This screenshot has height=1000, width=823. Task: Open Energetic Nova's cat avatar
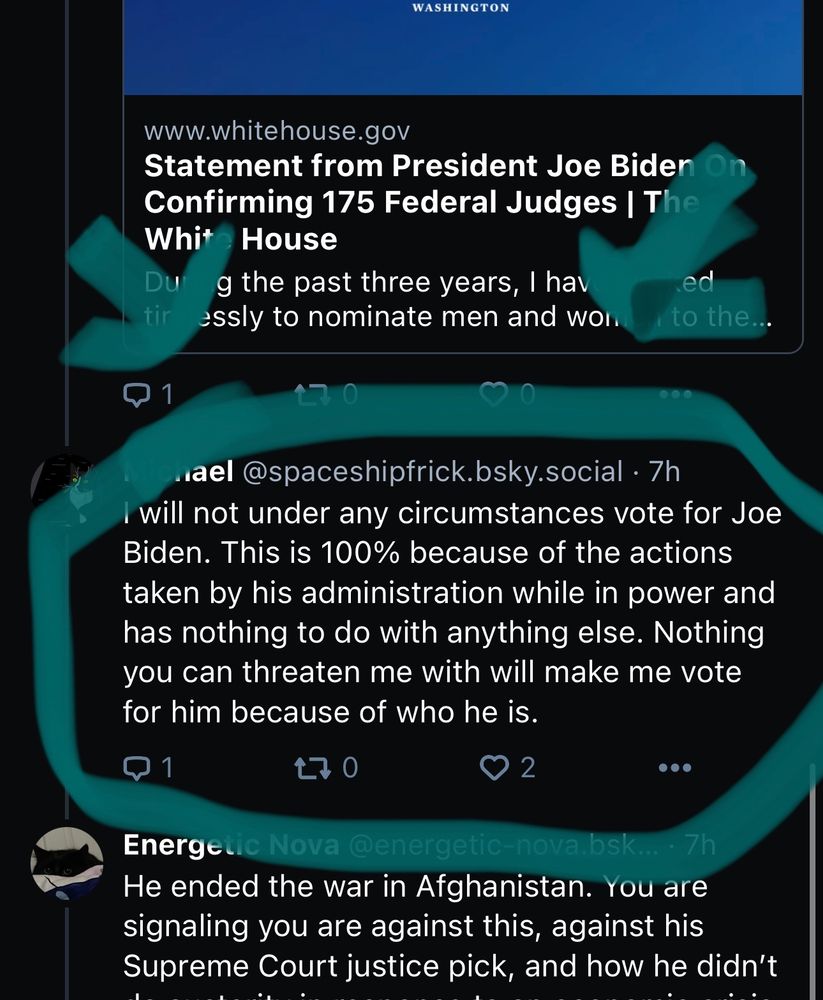point(67,862)
